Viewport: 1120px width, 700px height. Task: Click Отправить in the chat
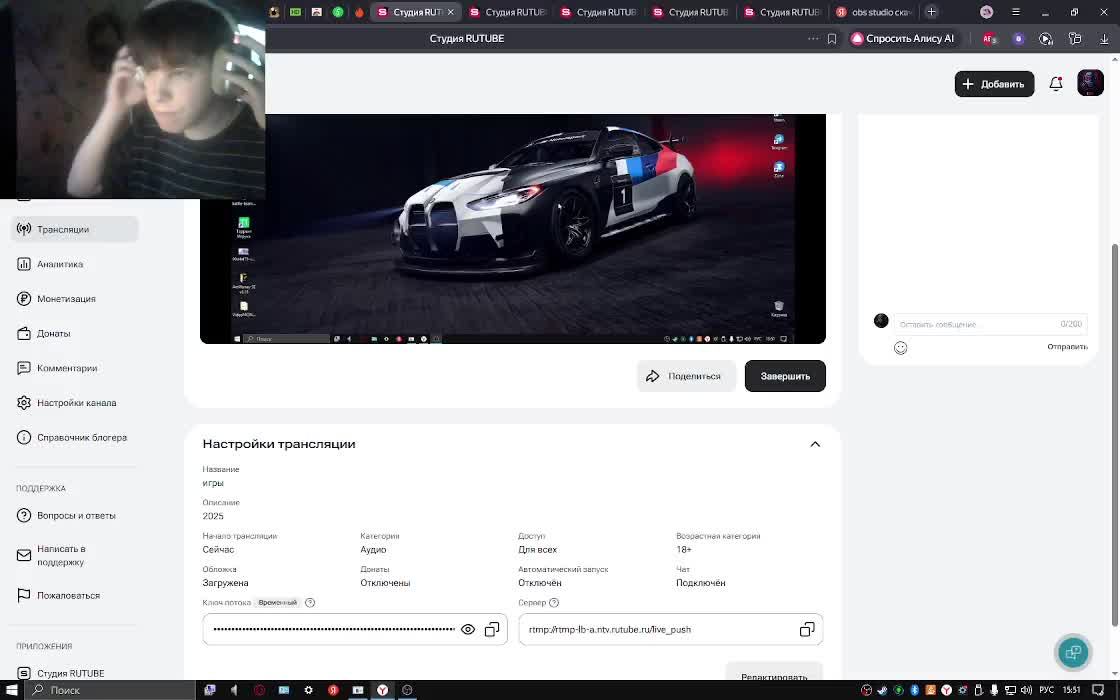(x=1067, y=346)
